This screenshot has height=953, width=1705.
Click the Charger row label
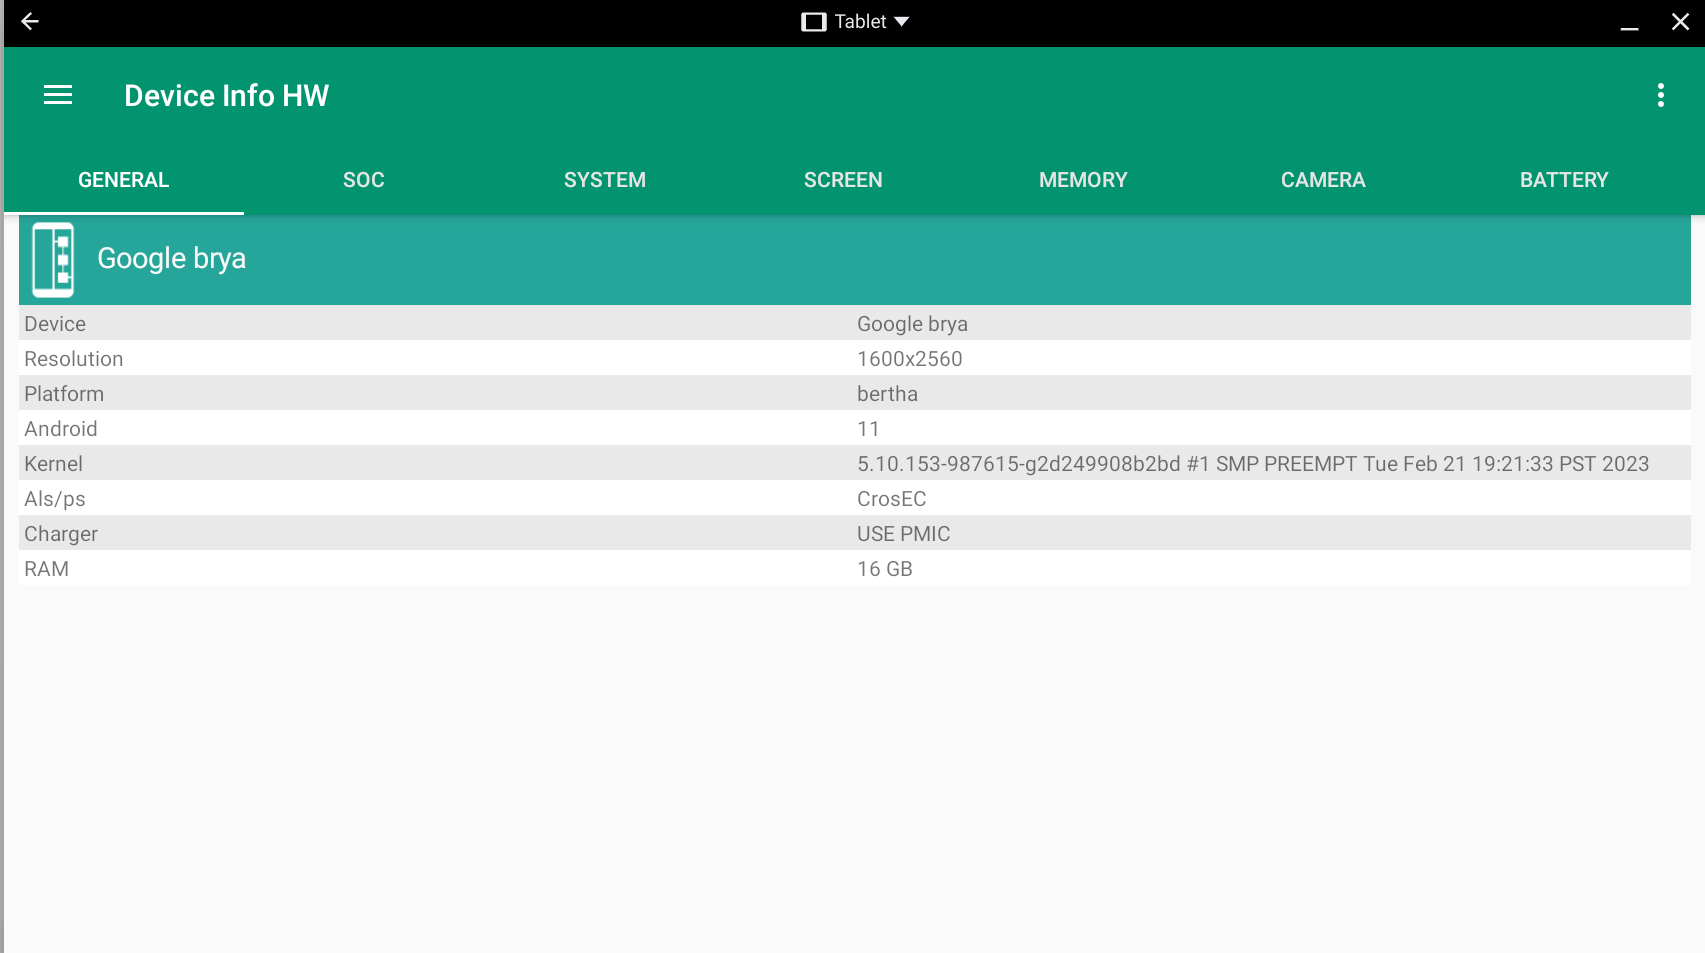(61, 534)
